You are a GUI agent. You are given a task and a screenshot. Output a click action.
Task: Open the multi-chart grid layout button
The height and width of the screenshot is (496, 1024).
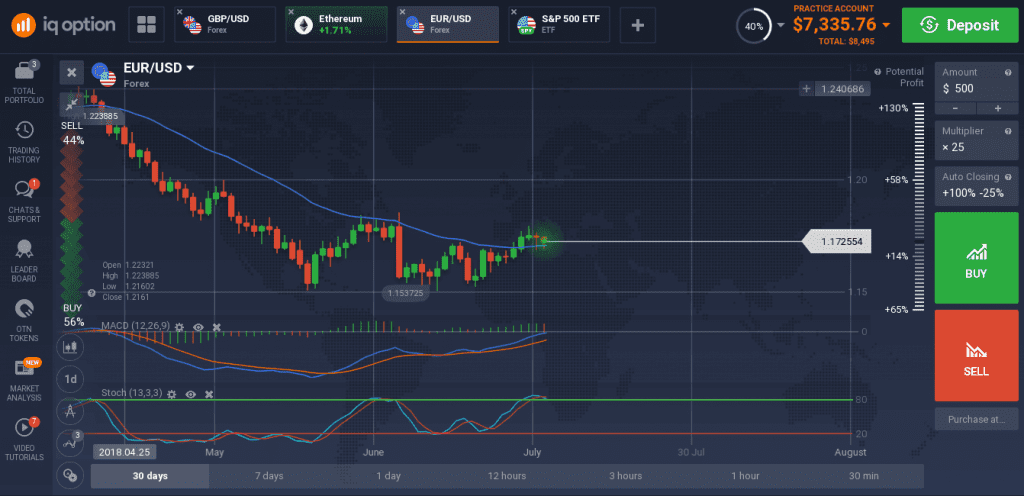click(x=146, y=25)
